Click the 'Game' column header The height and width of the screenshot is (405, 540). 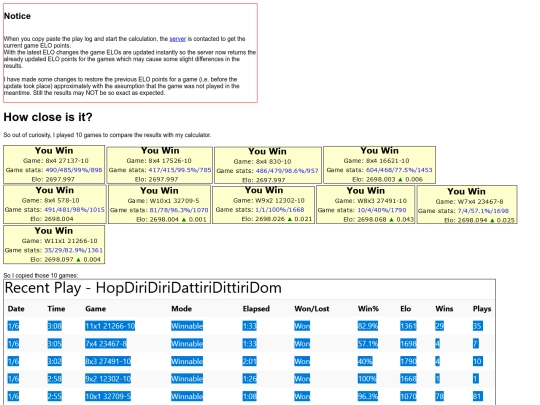95,309
